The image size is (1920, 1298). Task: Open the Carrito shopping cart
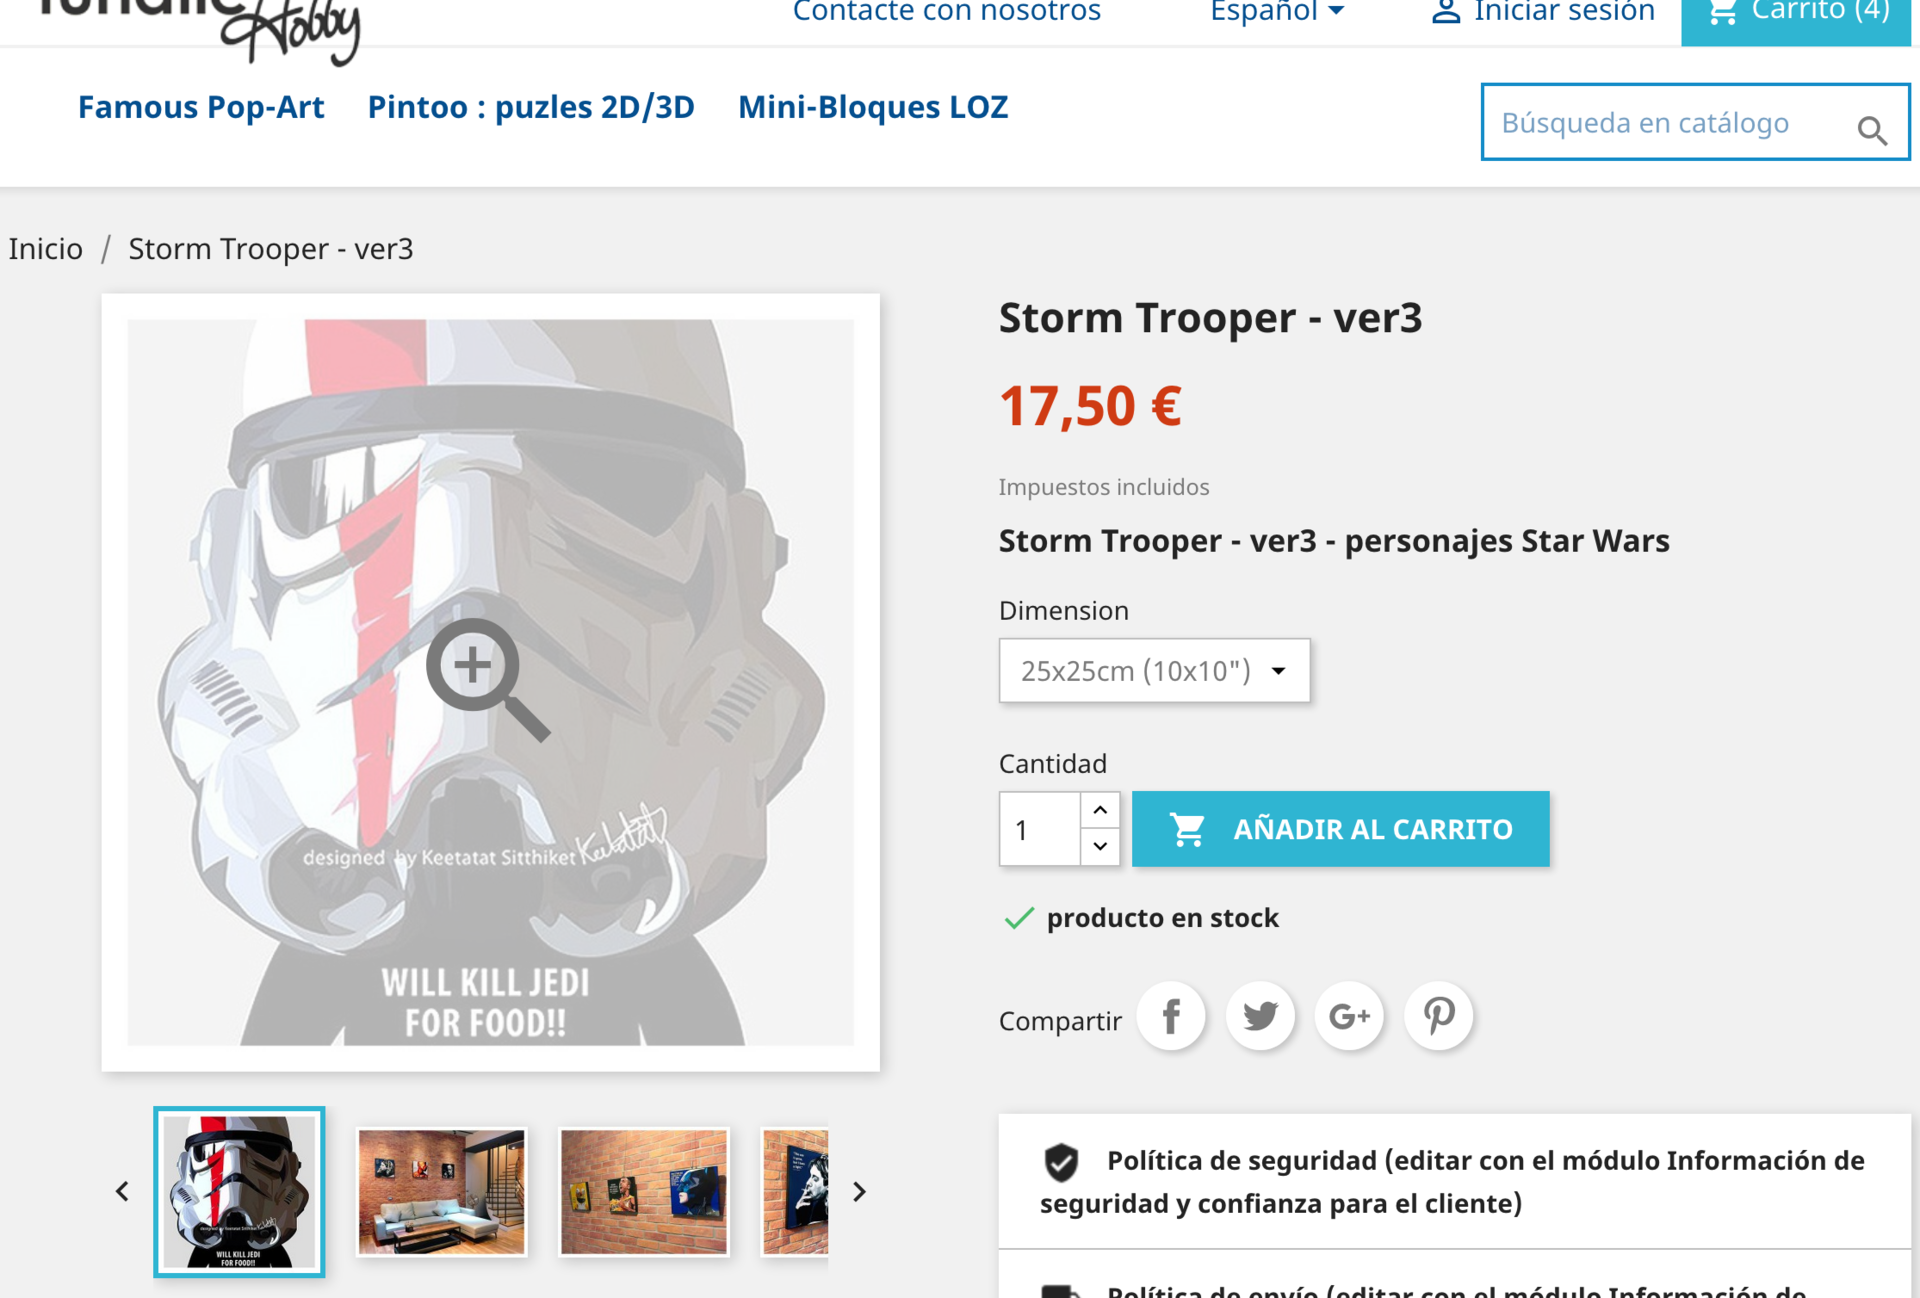[x=1796, y=14]
